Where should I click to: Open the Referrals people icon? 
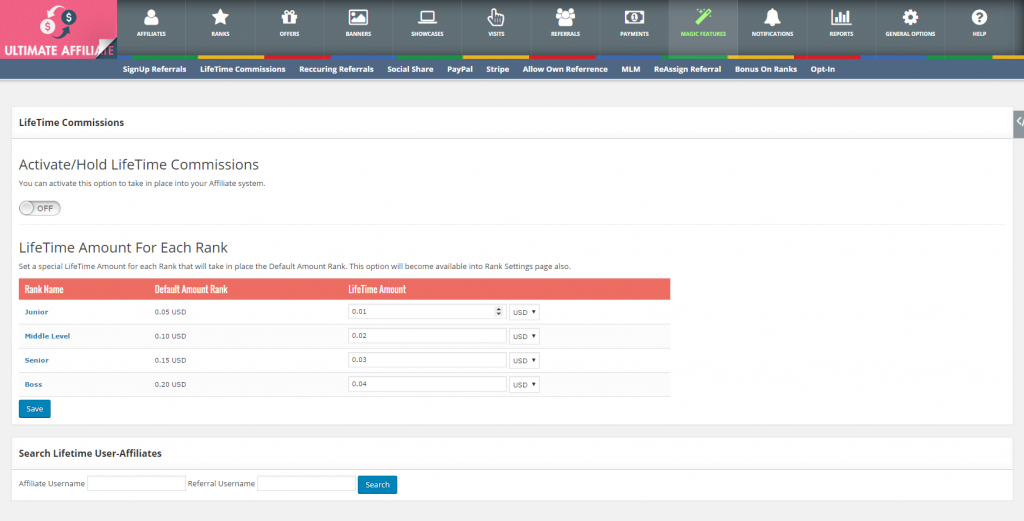[x=565, y=18]
